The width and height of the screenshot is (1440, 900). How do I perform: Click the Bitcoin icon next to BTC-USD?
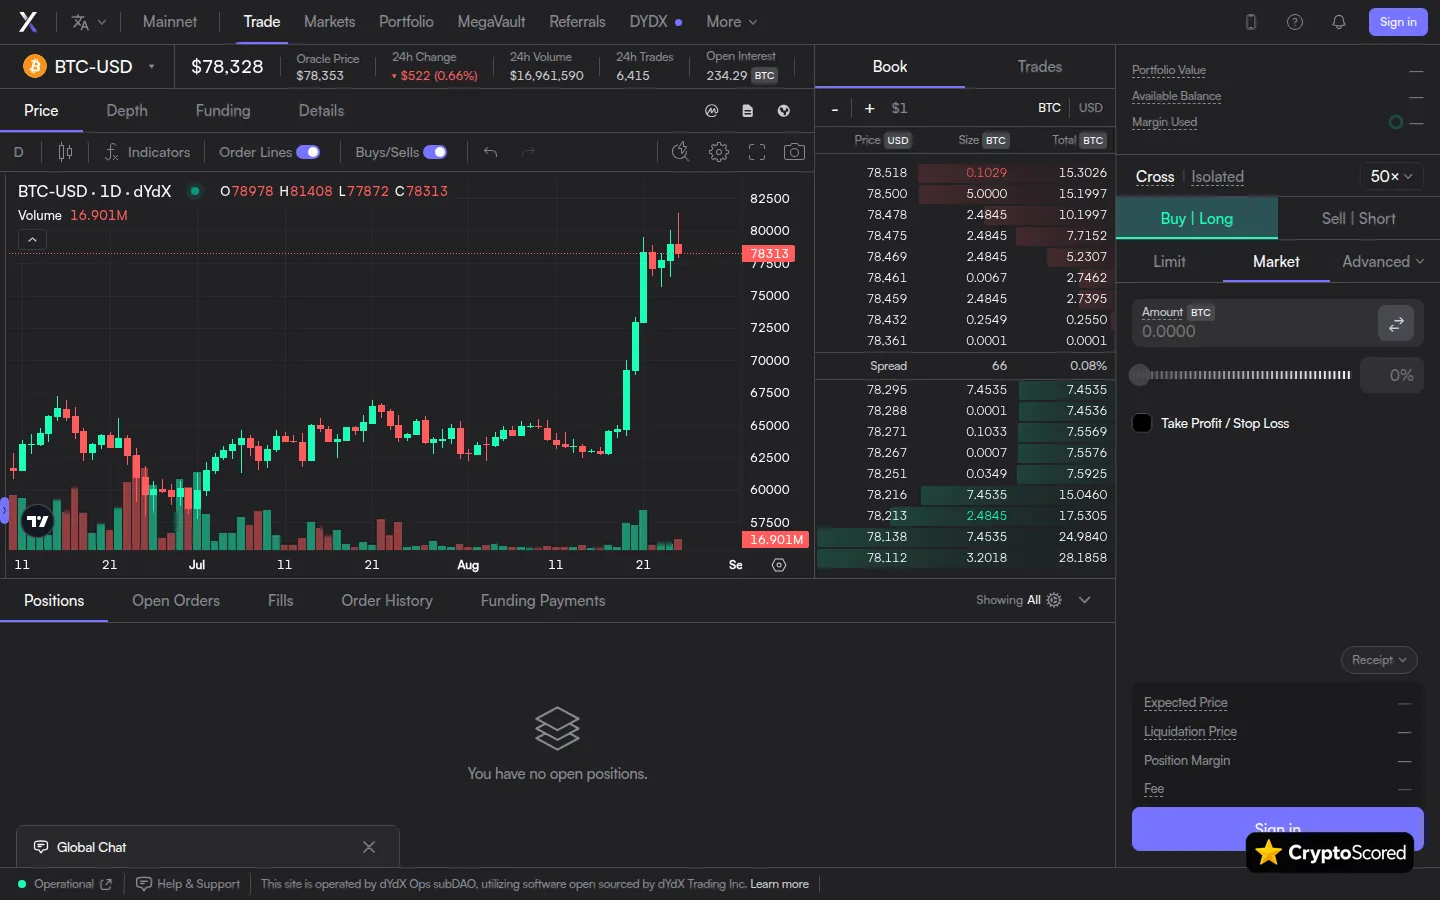tap(35, 67)
